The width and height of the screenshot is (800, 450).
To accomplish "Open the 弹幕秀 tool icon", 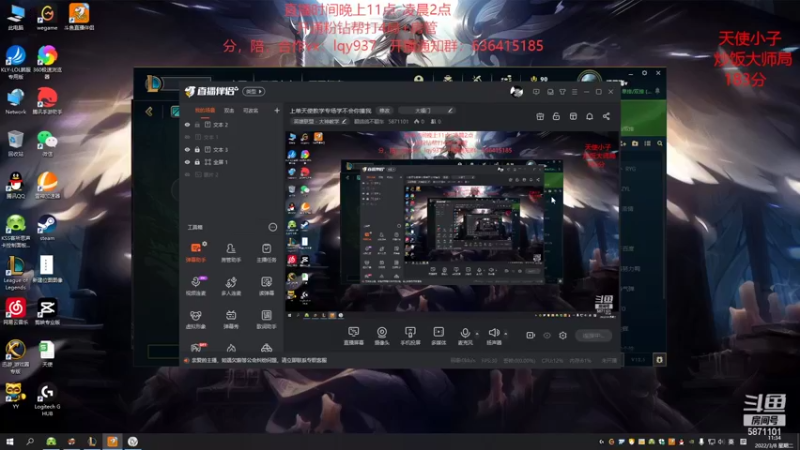I will (231, 319).
